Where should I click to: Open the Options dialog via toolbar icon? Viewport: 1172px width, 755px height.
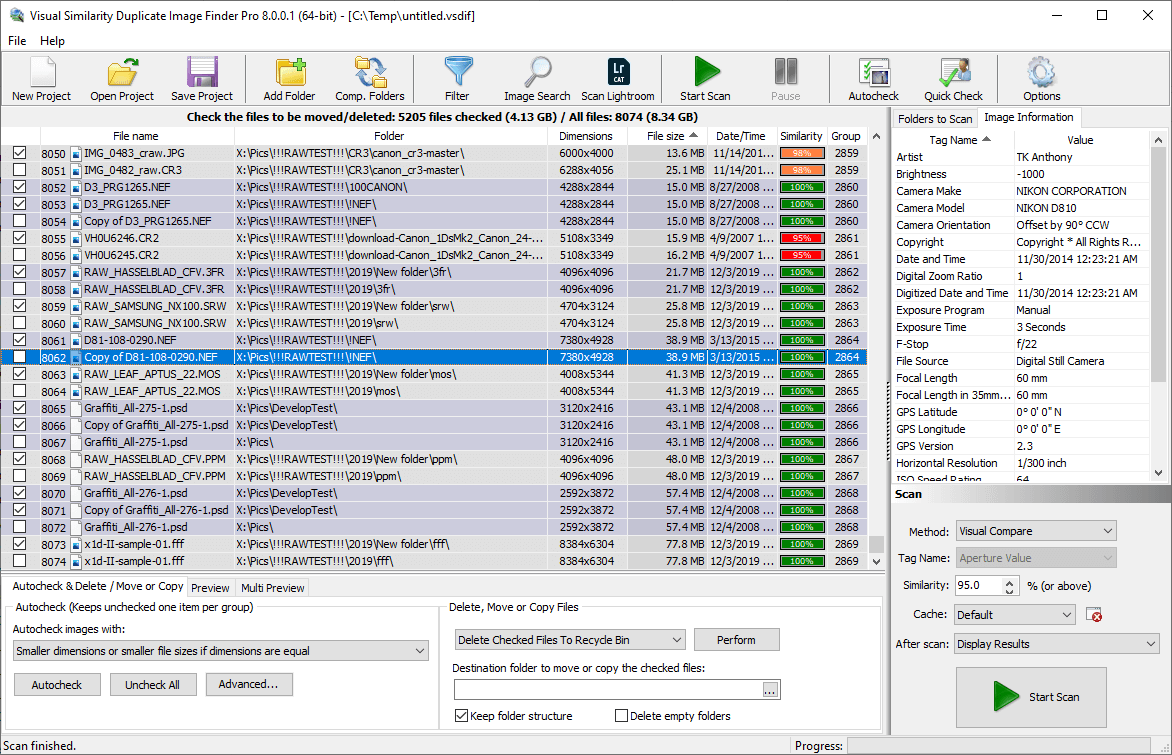tap(1040, 78)
